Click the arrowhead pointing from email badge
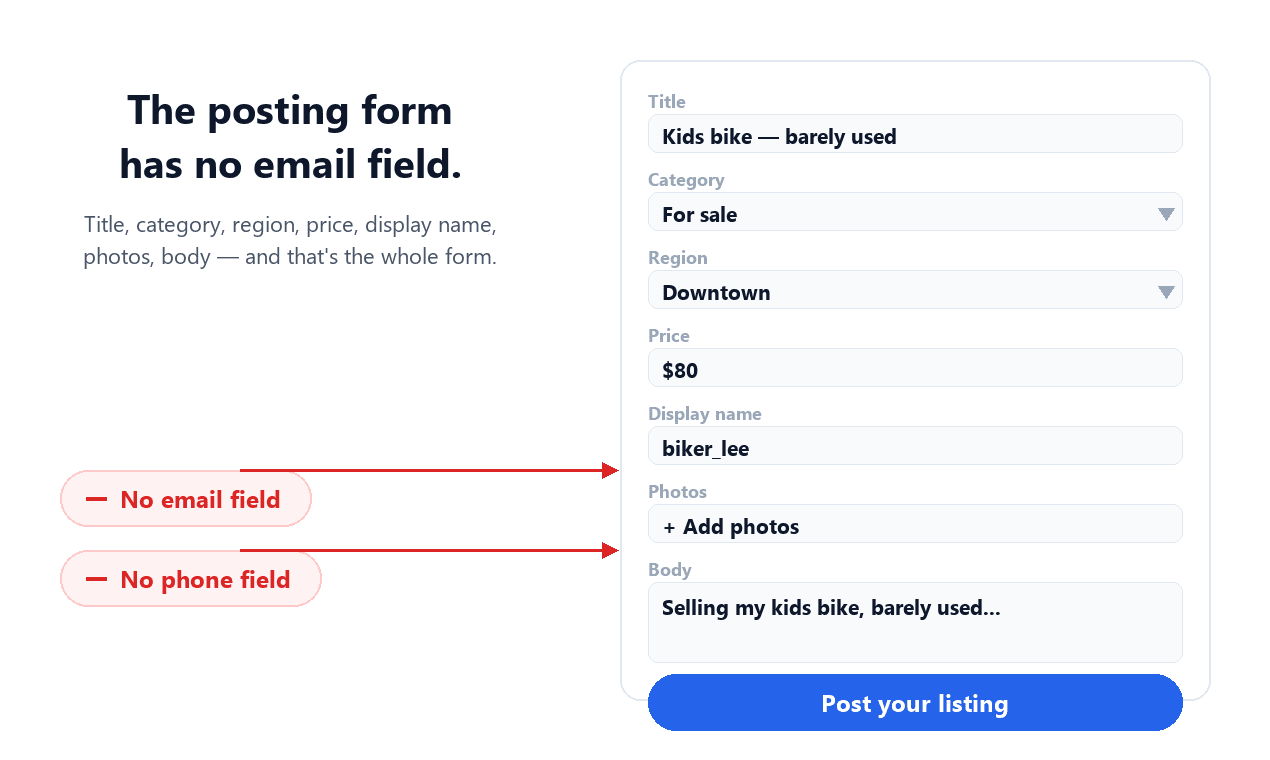 pyautogui.click(x=611, y=470)
